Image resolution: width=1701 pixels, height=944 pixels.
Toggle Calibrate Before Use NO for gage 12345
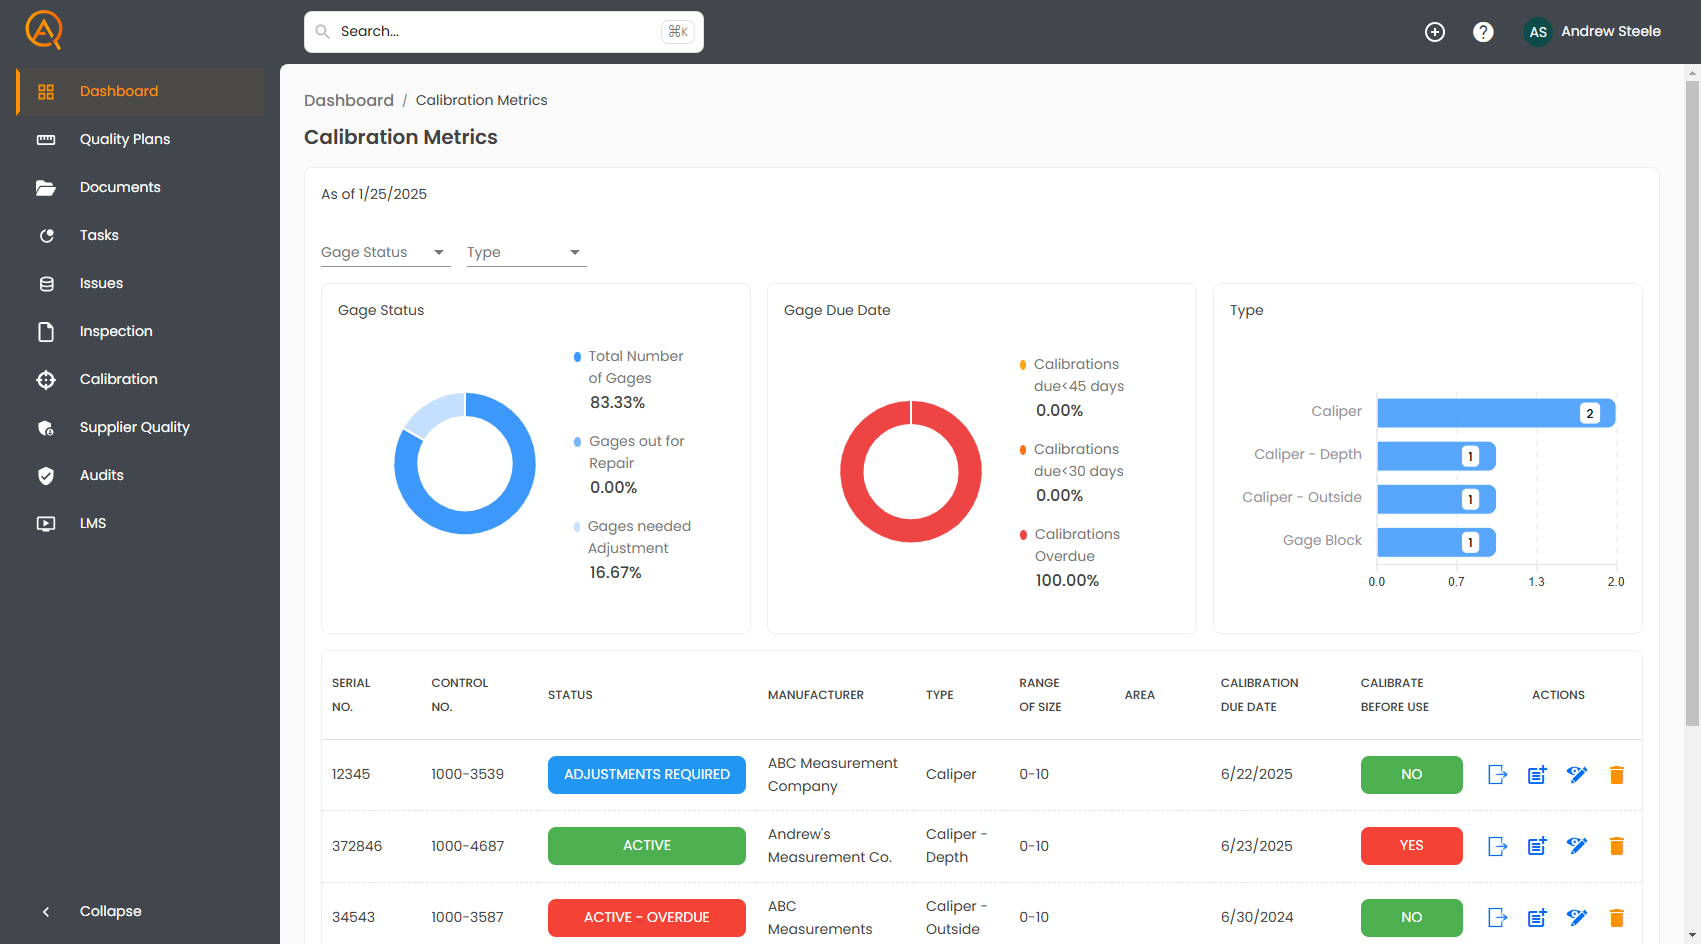[x=1411, y=774]
